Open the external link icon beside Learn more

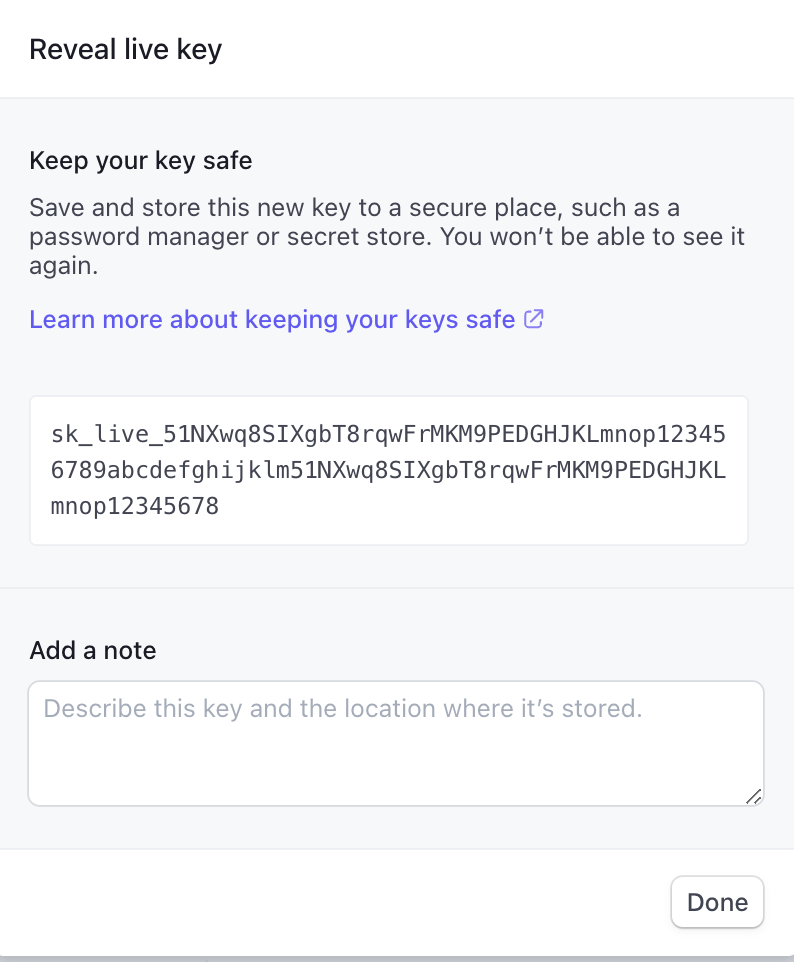pyautogui.click(x=535, y=320)
